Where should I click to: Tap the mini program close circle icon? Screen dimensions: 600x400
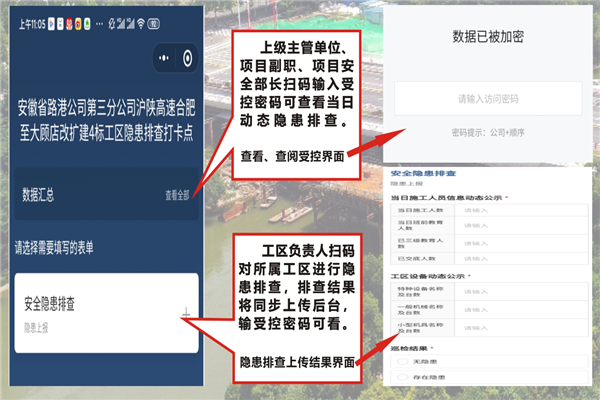[x=187, y=57]
